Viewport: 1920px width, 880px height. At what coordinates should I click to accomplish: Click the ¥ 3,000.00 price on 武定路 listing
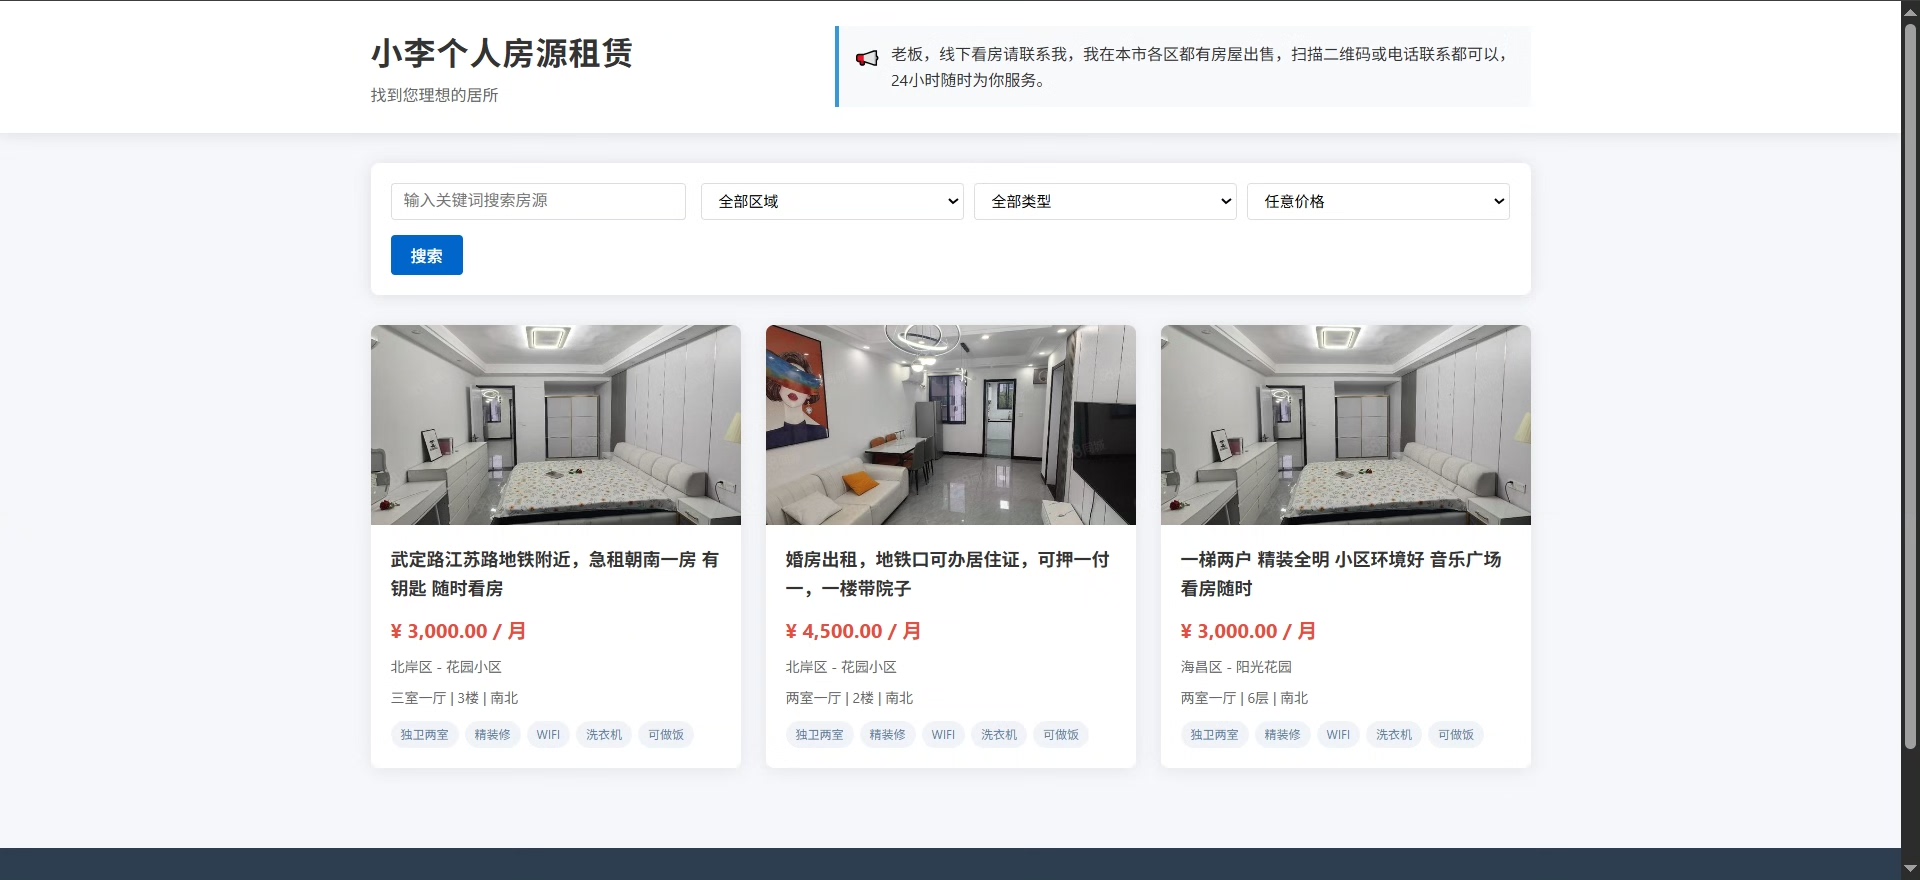pos(458,631)
